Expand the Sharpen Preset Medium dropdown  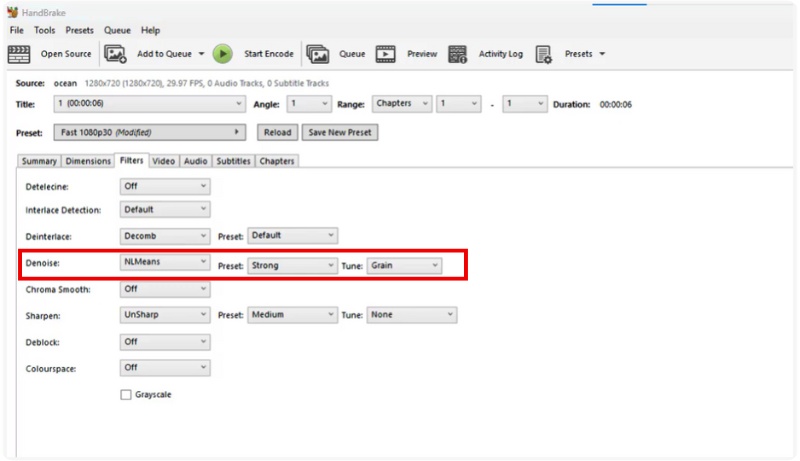(x=292, y=315)
